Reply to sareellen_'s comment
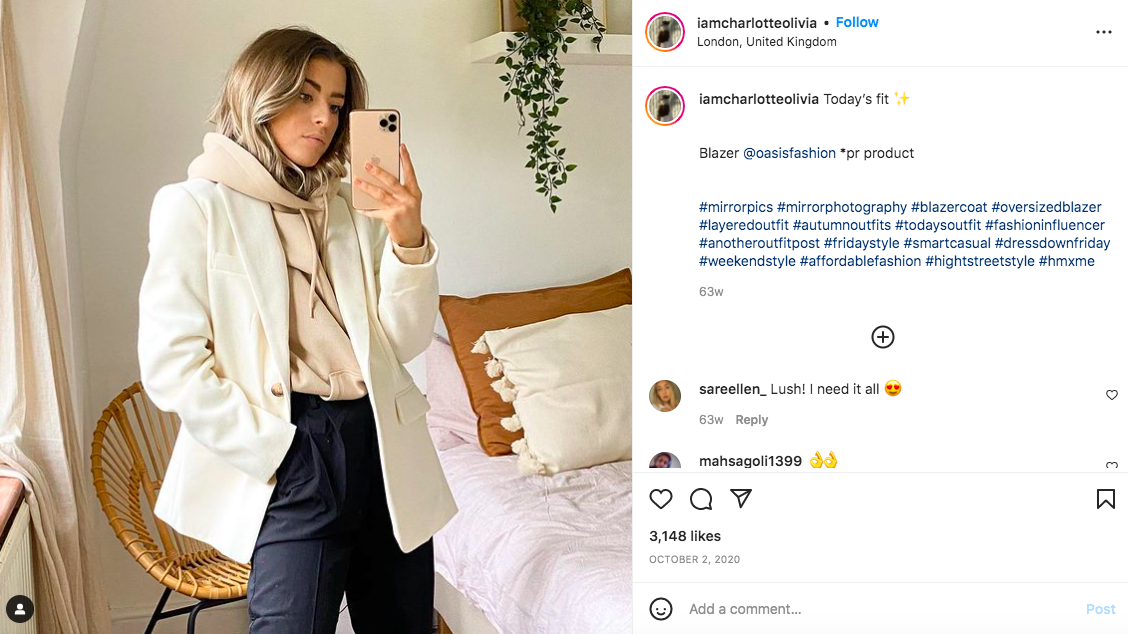The height and width of the screenshot is (634, 1128). (x=751, y=420)
